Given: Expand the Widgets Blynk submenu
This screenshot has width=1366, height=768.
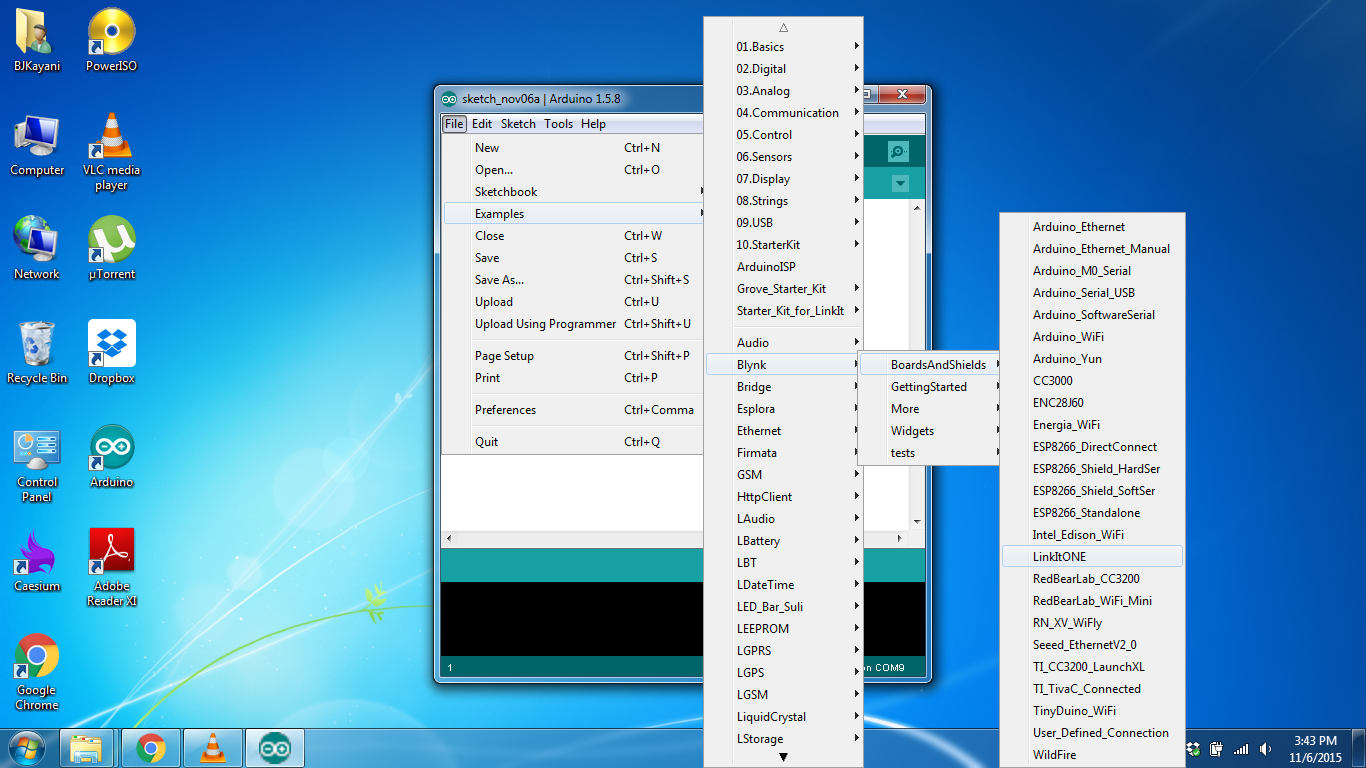Looking at the screenshot, I should [x=930, y=431].
